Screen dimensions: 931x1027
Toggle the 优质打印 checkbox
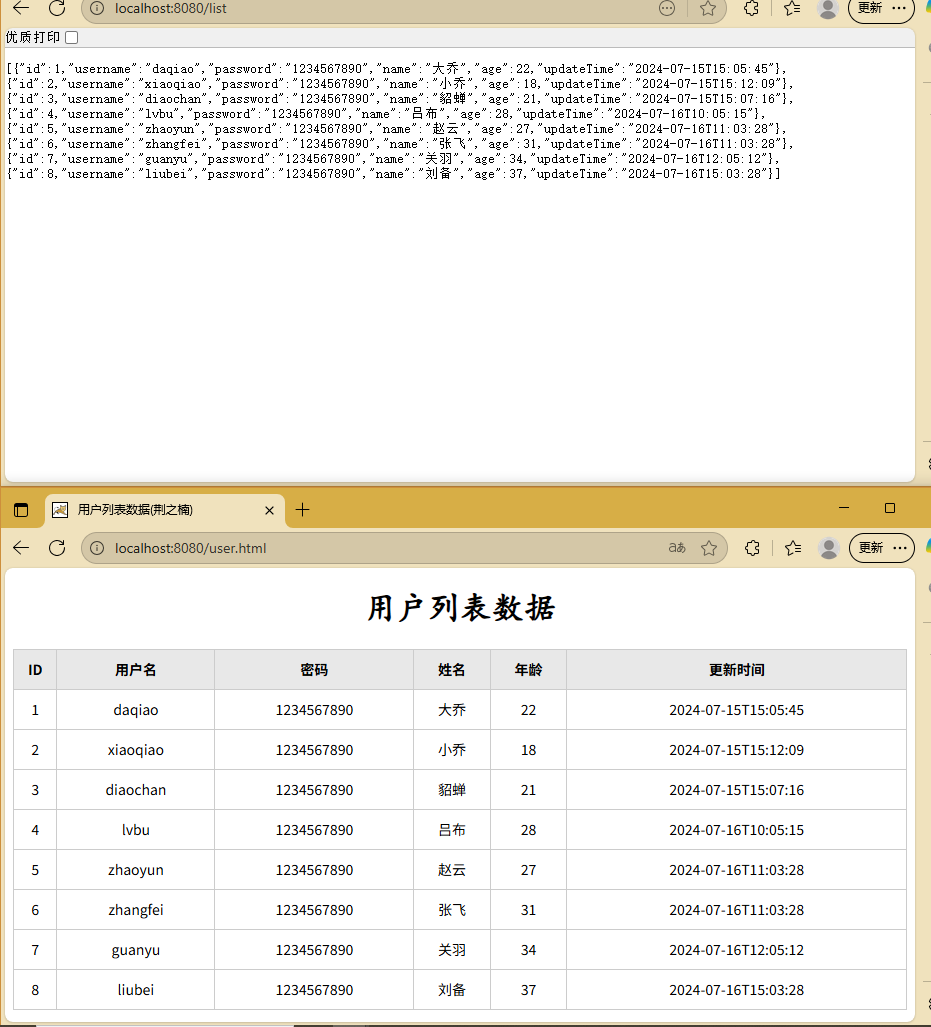(x=72, y=37)
